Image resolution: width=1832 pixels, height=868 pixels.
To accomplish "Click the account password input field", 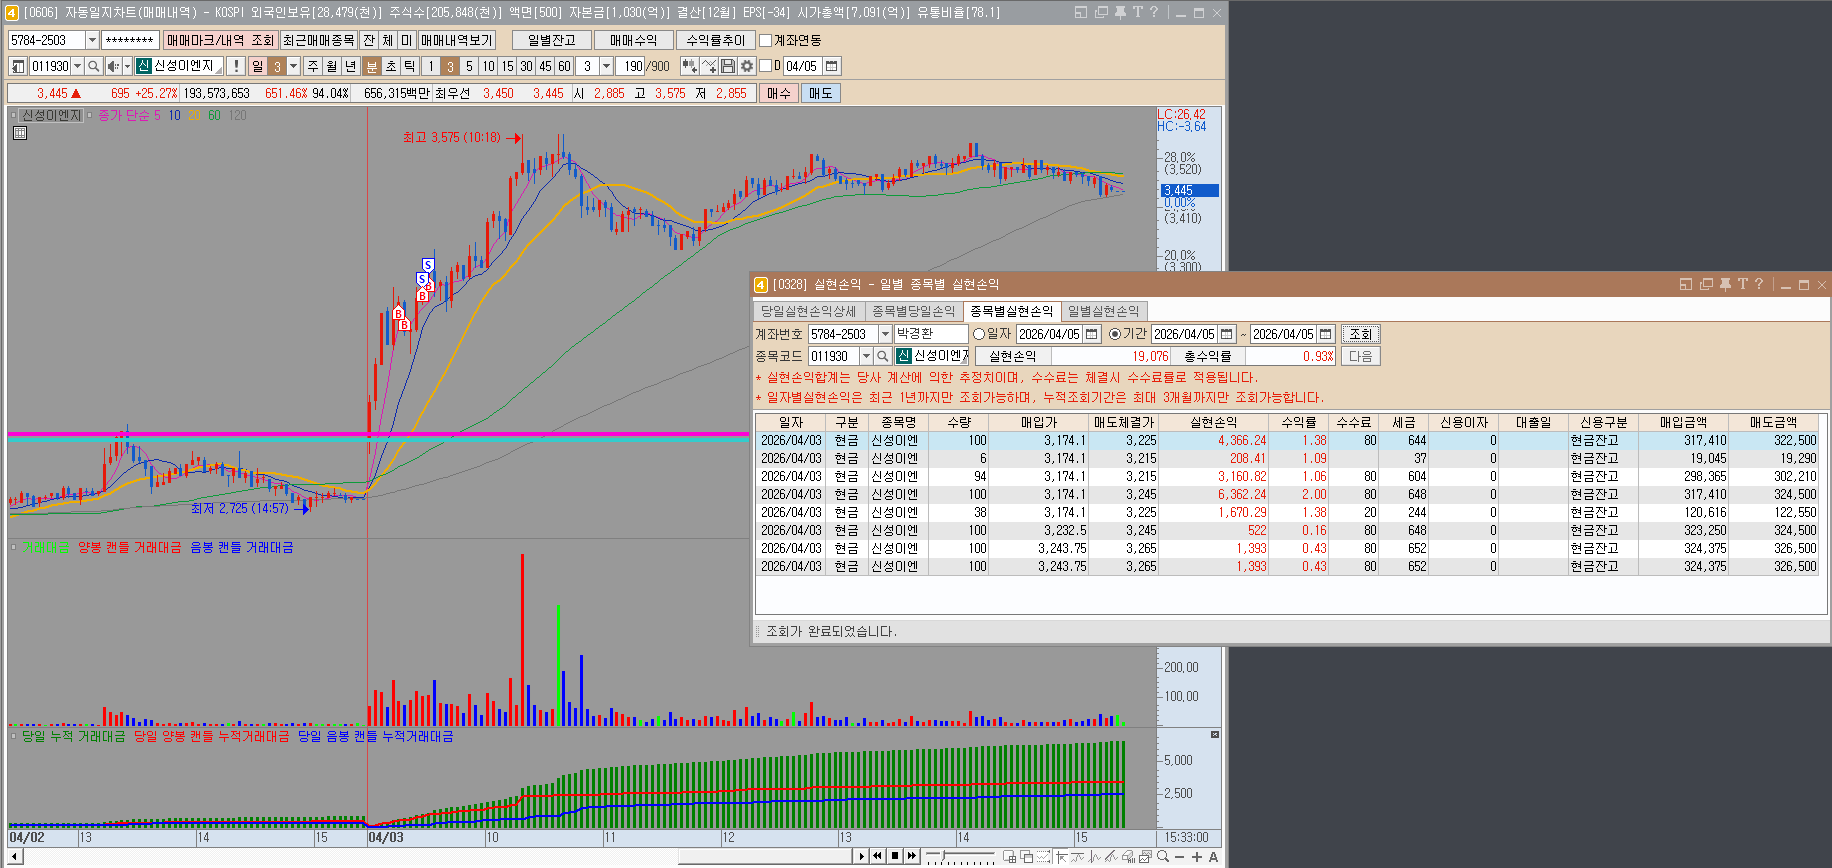I will coord(130,40).
